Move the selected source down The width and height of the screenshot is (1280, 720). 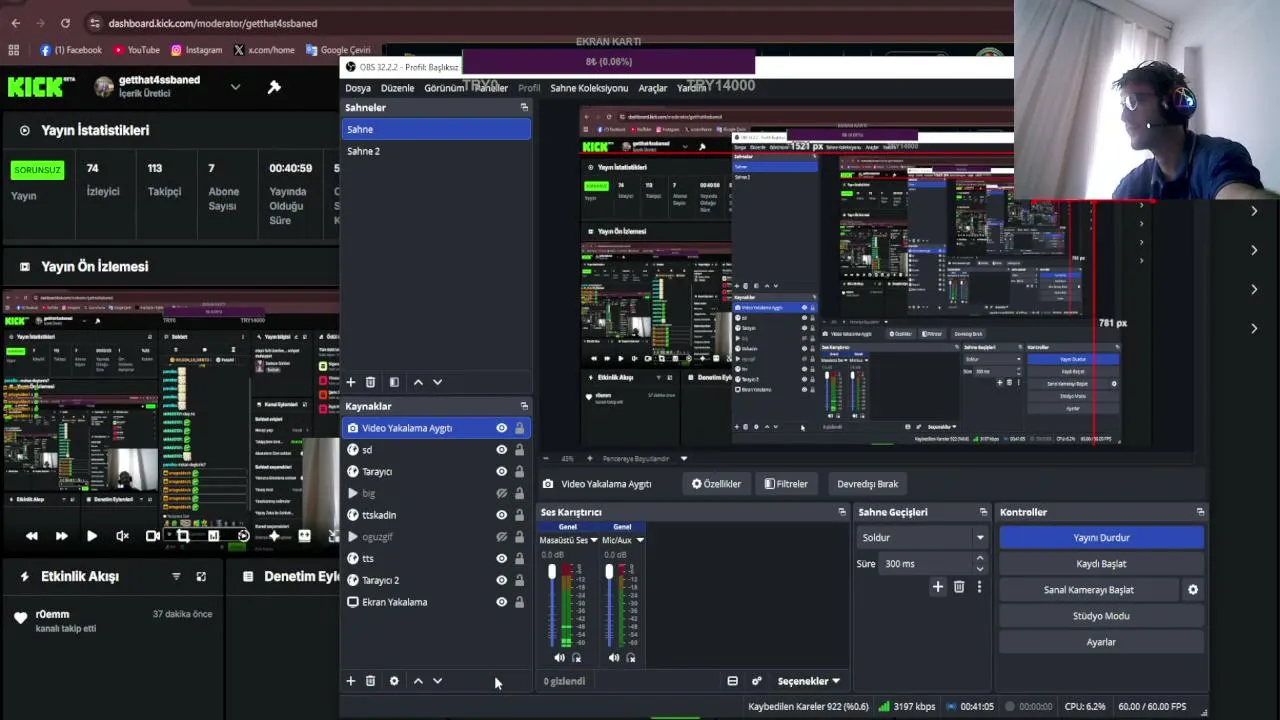pos(437,681)
